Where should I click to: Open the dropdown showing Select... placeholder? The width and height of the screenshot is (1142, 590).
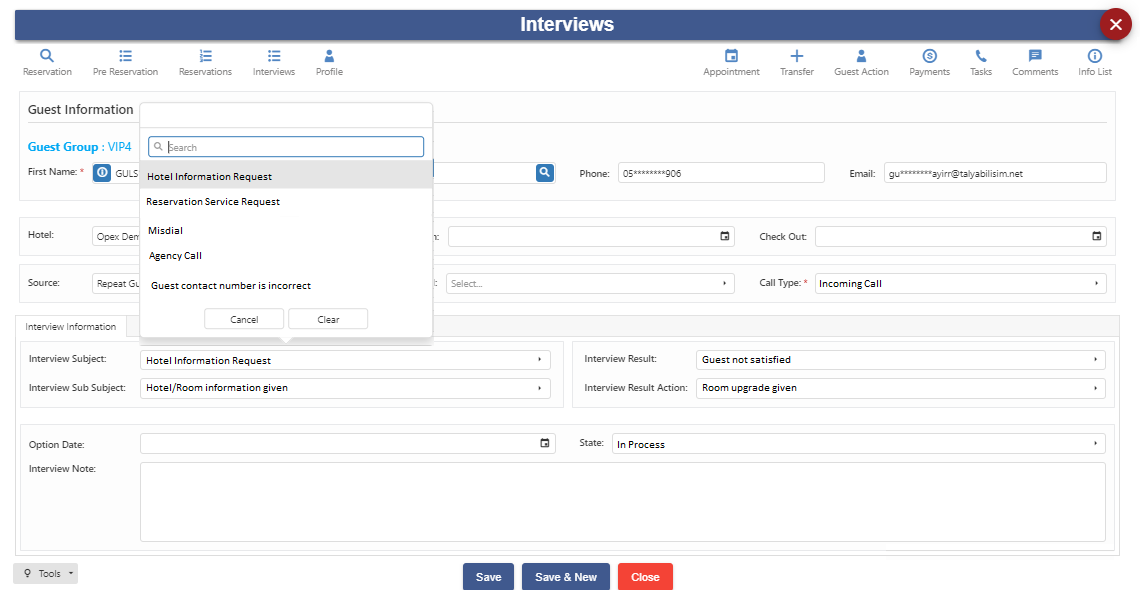(590, 283)
